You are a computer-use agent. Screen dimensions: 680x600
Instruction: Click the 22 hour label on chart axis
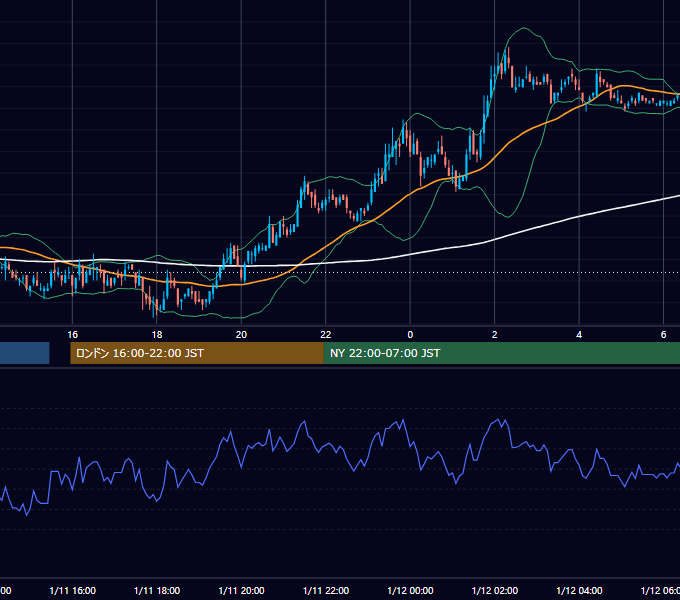(x=326, y=335)
